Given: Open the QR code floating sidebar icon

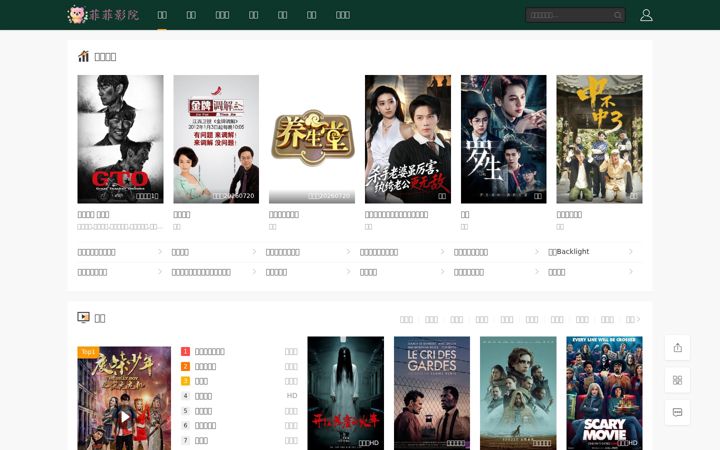Looking at the screenshot, I should click(x=677, y=380).
